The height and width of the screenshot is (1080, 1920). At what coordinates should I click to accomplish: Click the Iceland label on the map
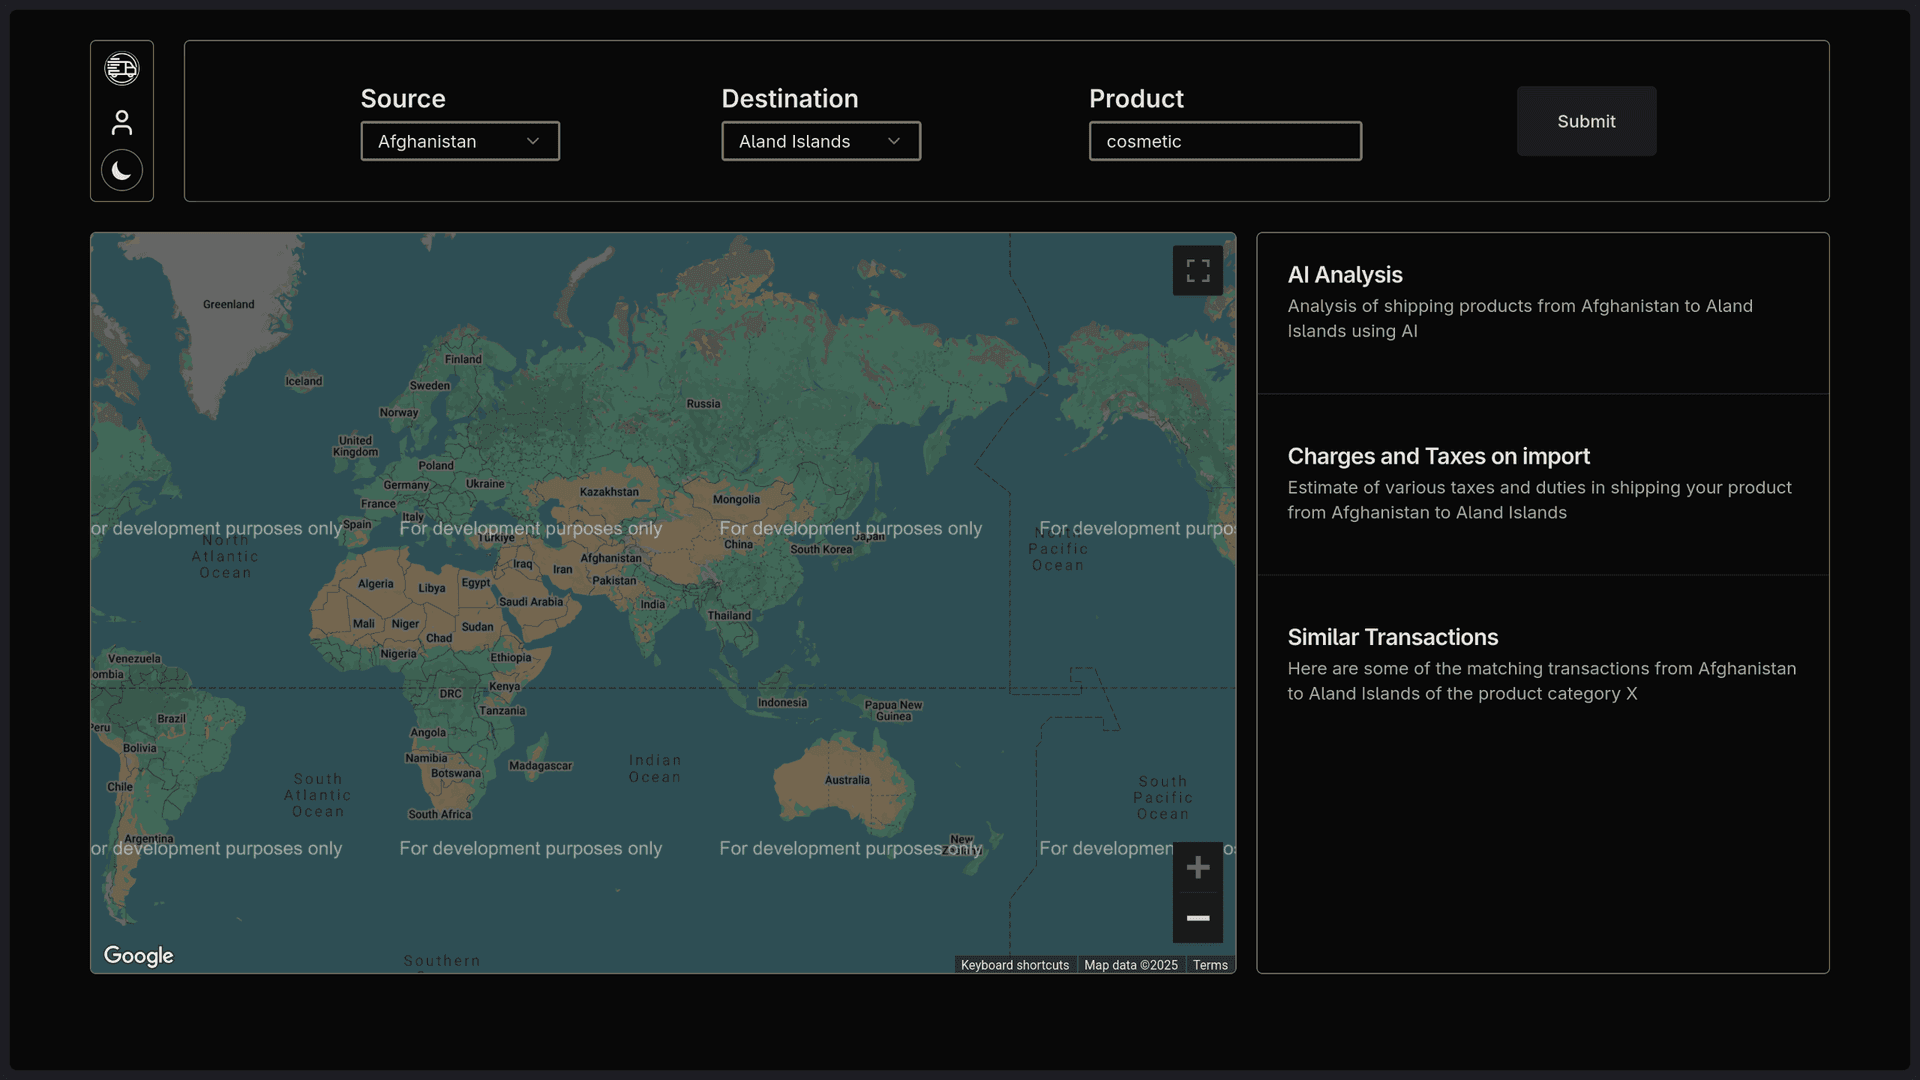click(304, 381)
